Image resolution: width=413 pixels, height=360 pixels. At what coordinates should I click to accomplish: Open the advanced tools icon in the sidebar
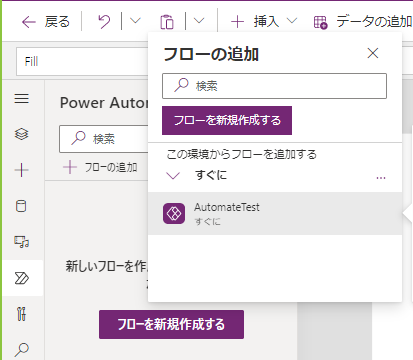[21, 314]
